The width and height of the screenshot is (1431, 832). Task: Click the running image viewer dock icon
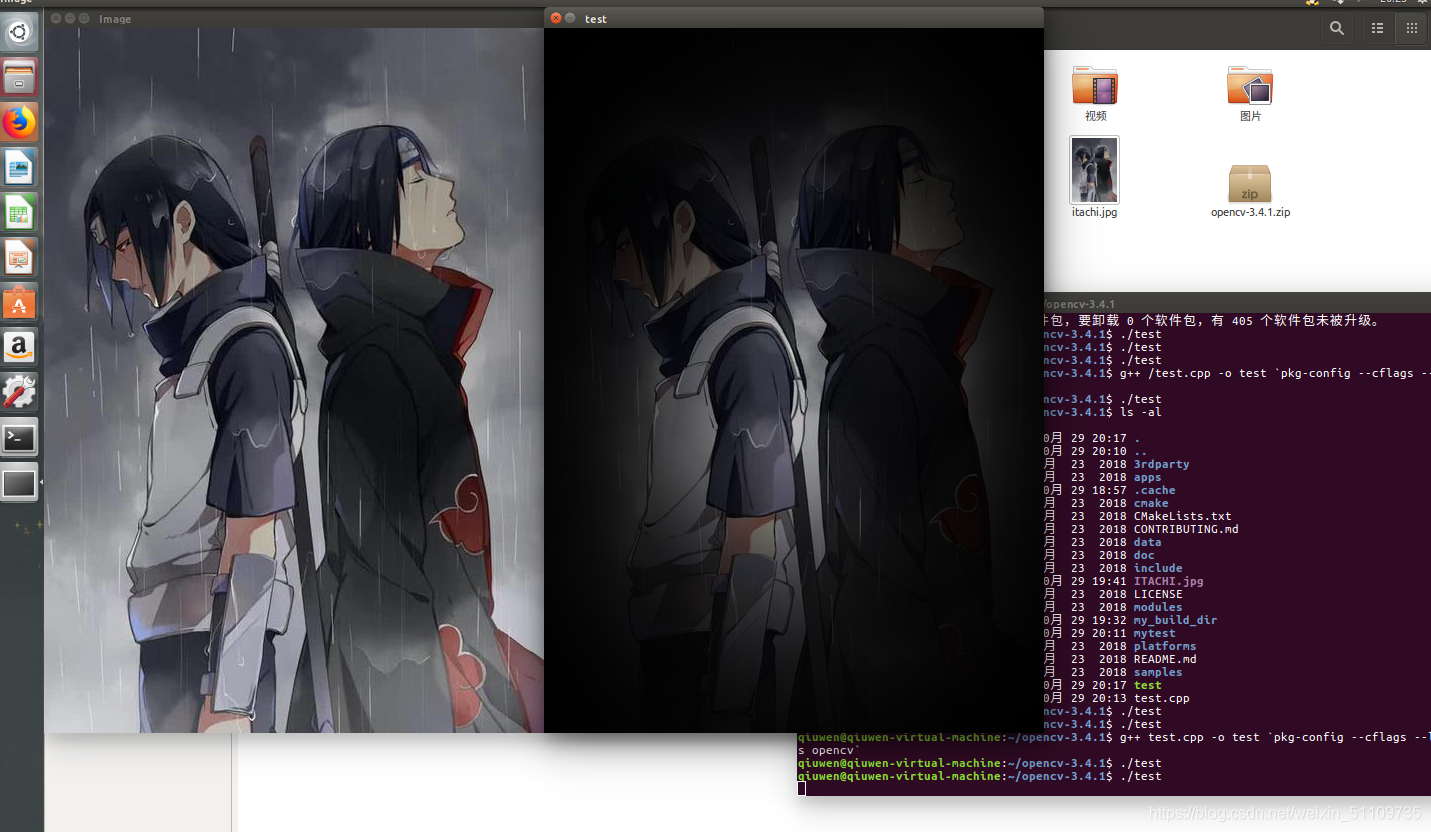(19, 483)
